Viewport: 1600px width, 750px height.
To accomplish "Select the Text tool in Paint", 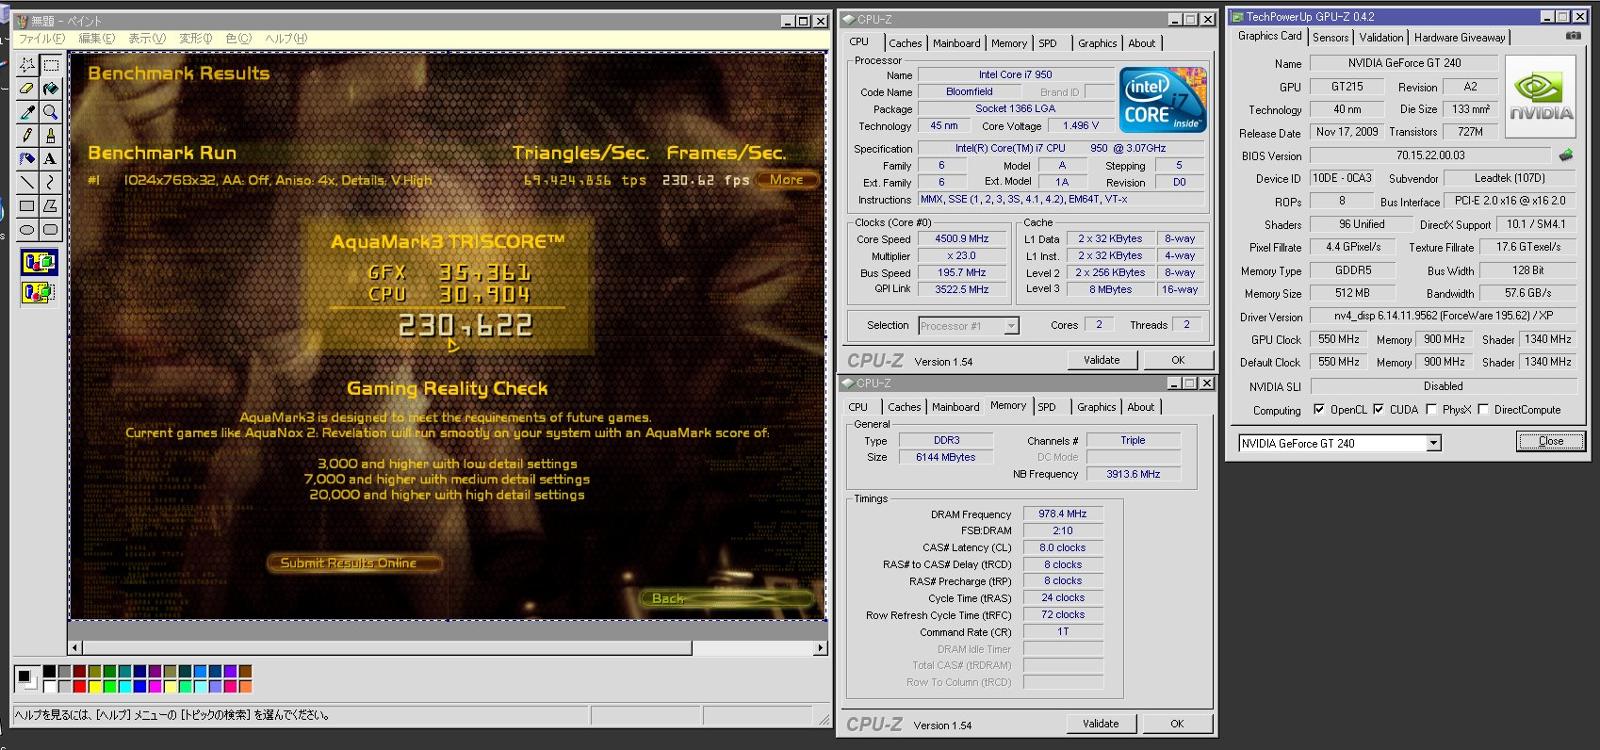I will click(50, 158).
